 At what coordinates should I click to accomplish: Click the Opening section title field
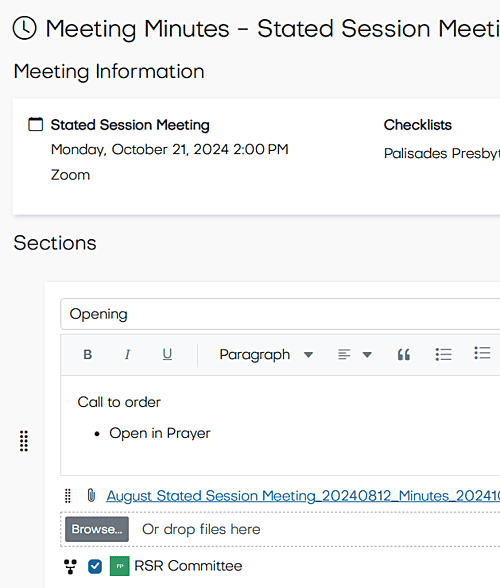(x=280, y=314)
